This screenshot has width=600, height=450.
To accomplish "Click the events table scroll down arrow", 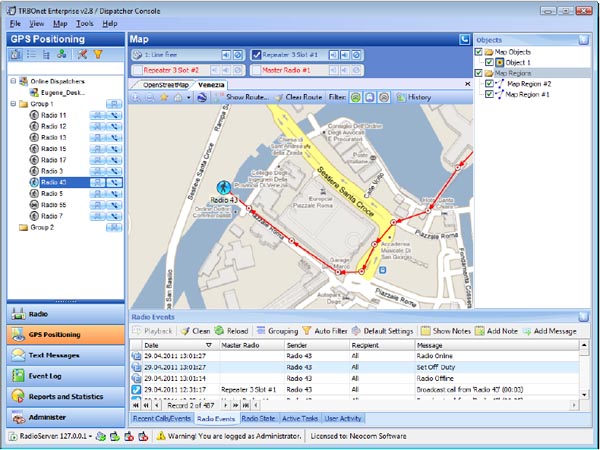I will click(584, 395).
